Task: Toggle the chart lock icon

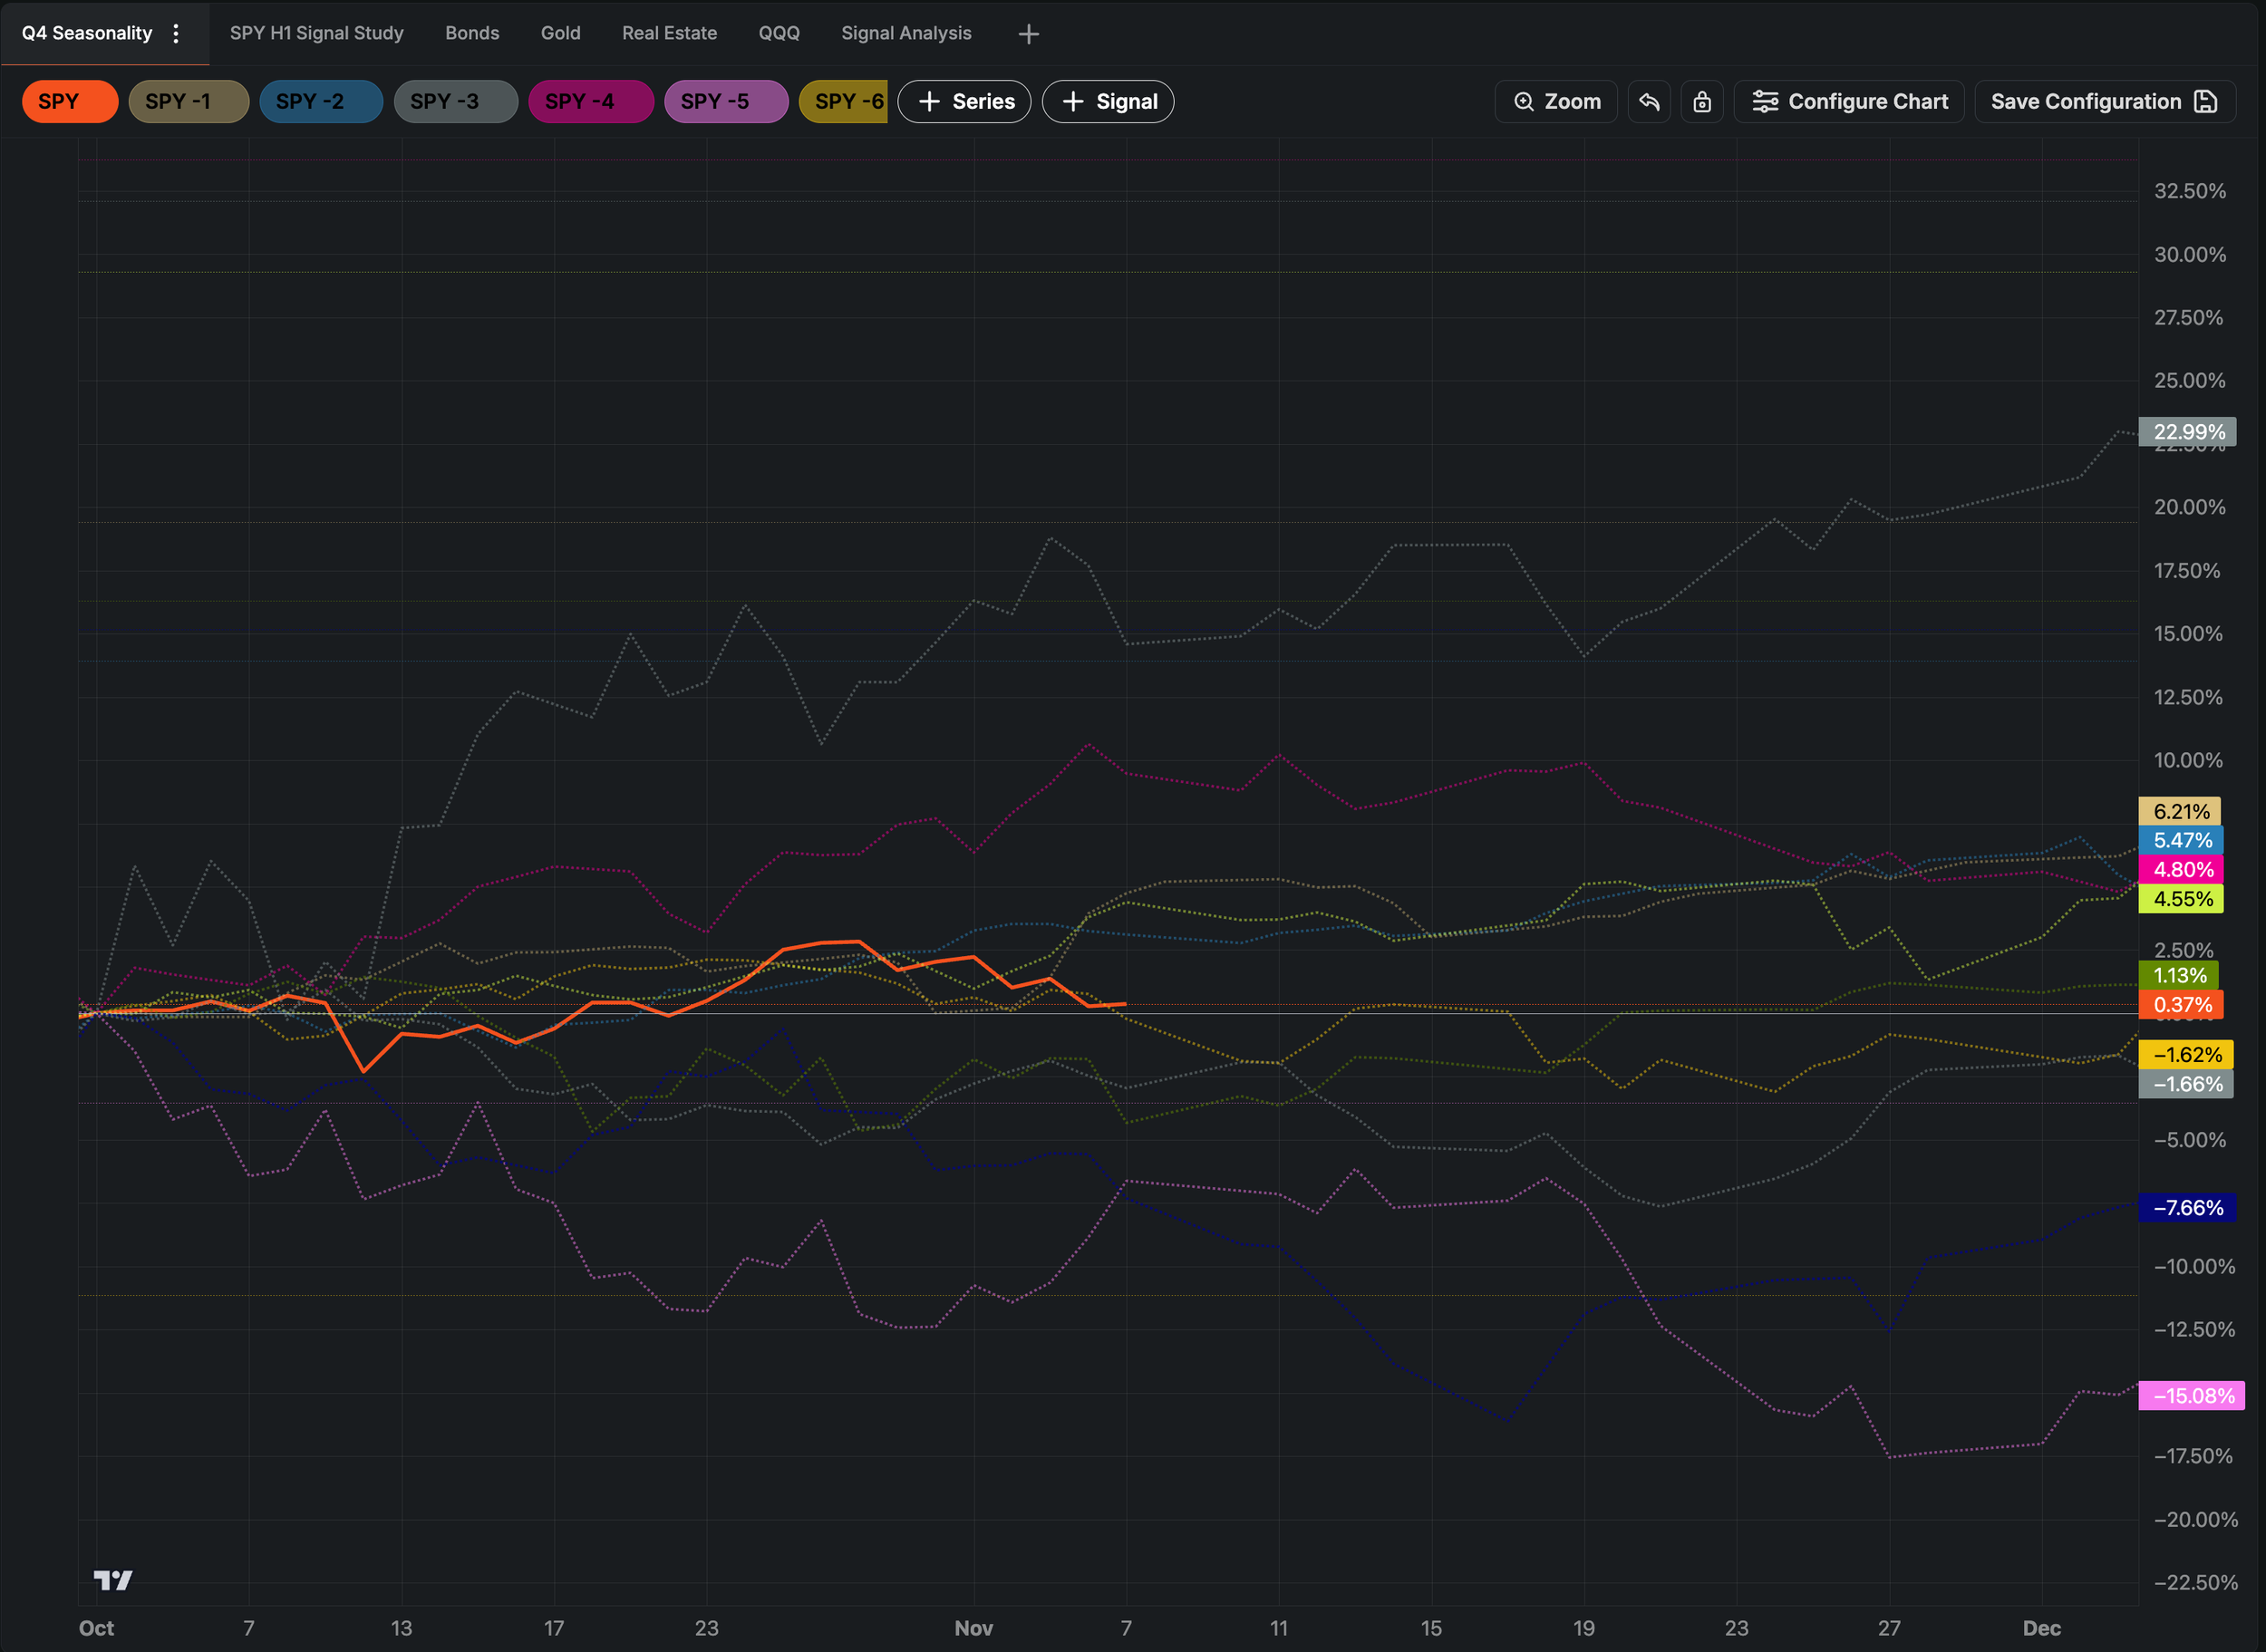Action: [1702, 101]
